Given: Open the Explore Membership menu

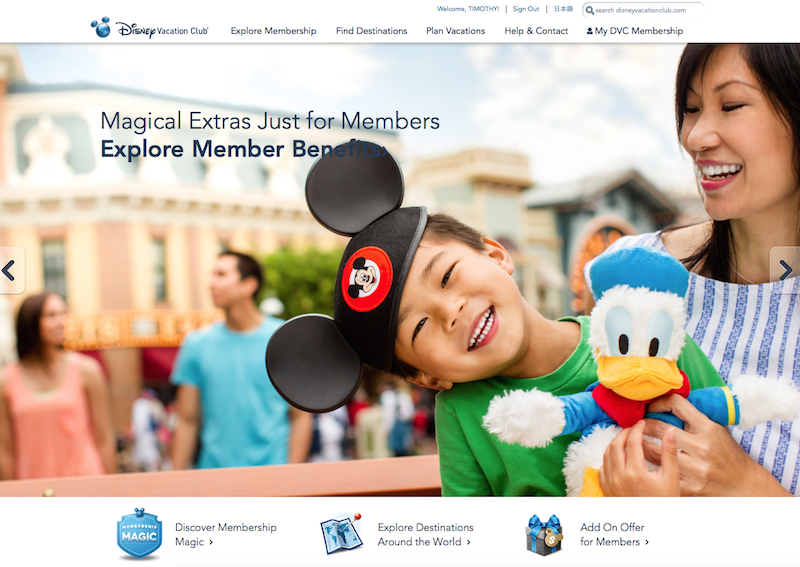Looking at the screenshot, I should pos(273,31).
